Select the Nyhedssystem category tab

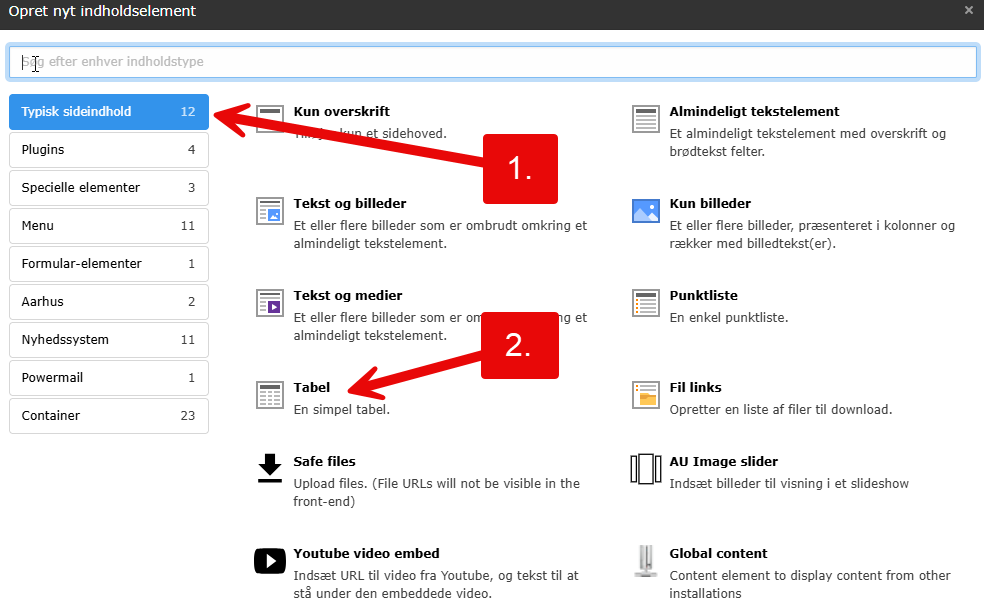pyautogui.click(x=108, y=340)
